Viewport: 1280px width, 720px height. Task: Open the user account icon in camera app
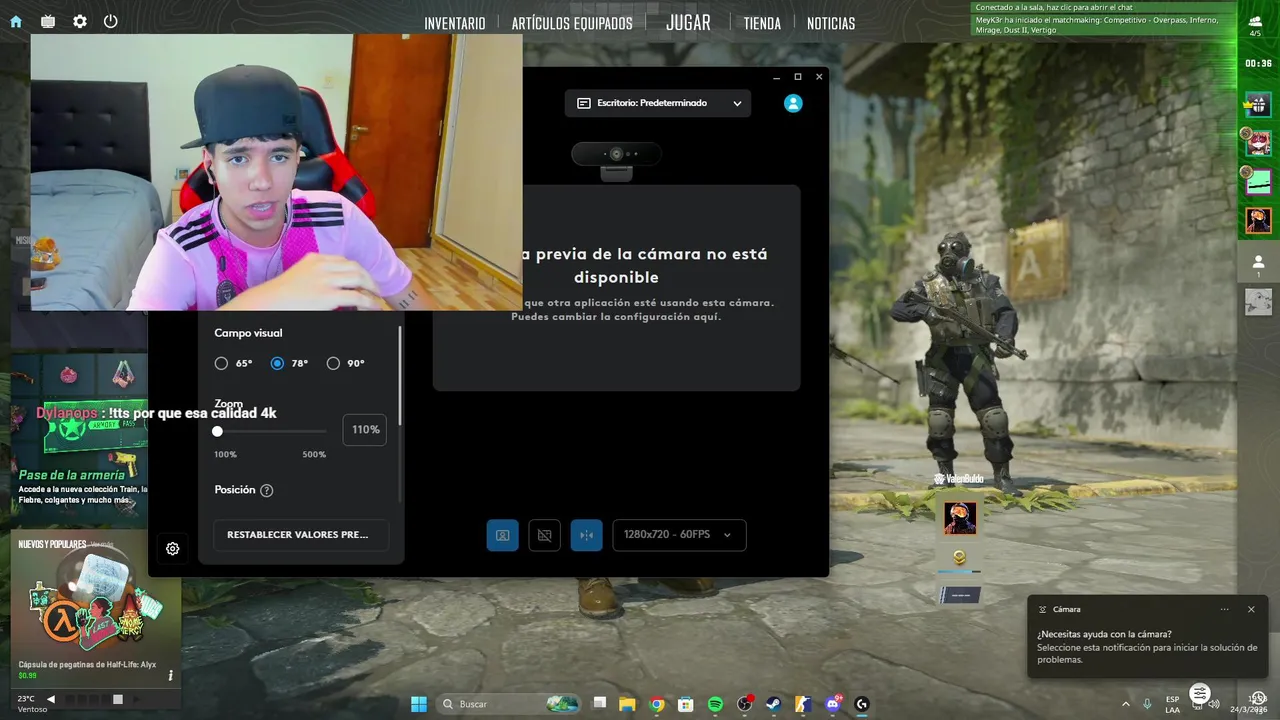(793, 103)
